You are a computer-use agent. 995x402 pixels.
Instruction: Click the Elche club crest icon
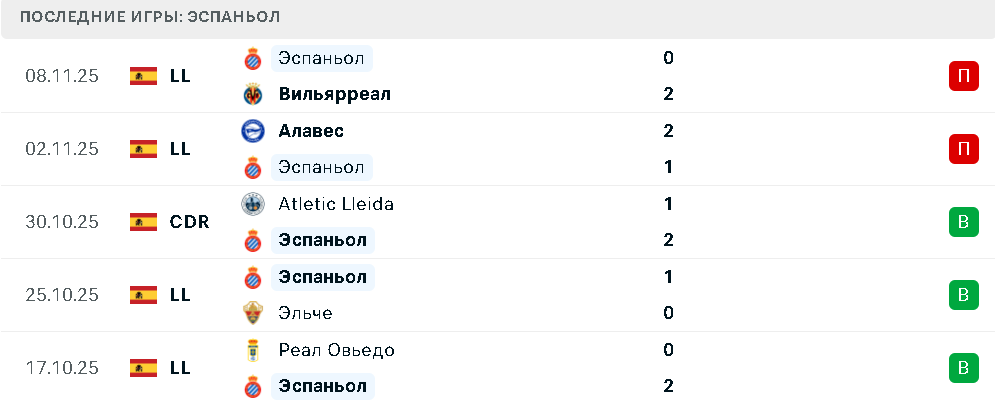[253, 313]
